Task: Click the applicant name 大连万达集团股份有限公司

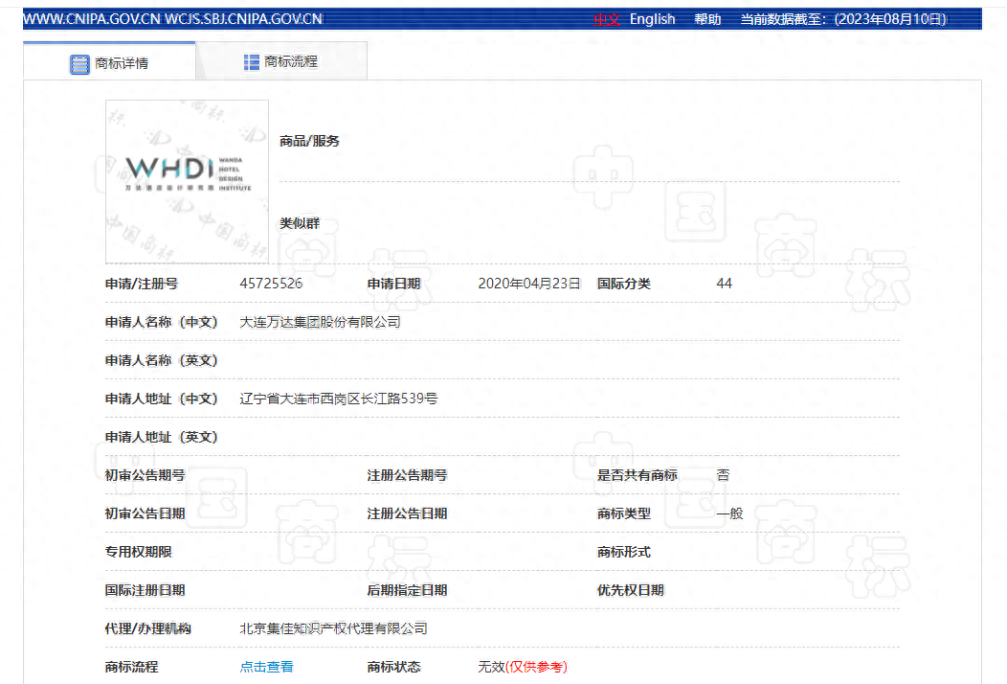Action: click(321, 320)
